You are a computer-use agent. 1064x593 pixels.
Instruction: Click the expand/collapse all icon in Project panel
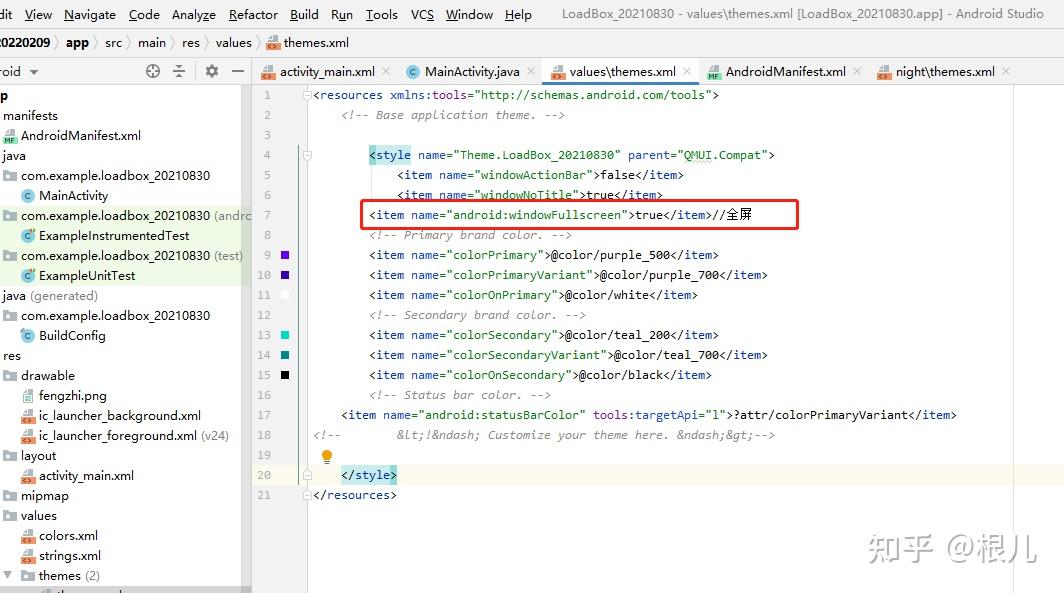coord(179,71)
